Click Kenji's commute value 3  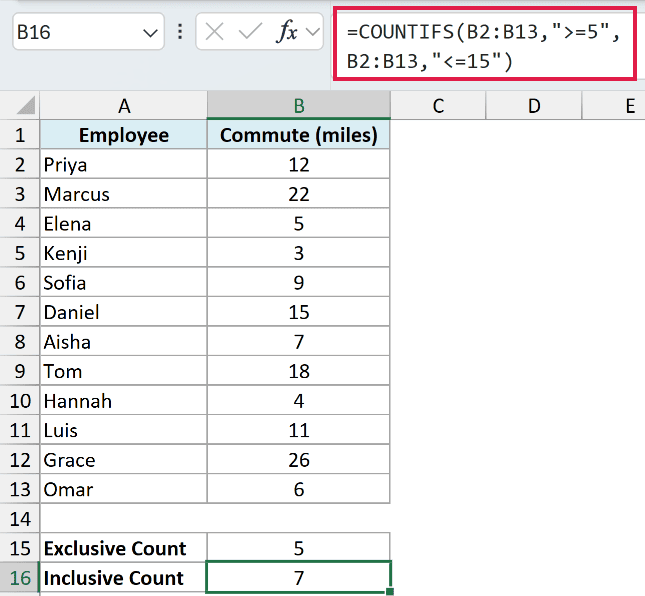[299, 253]
